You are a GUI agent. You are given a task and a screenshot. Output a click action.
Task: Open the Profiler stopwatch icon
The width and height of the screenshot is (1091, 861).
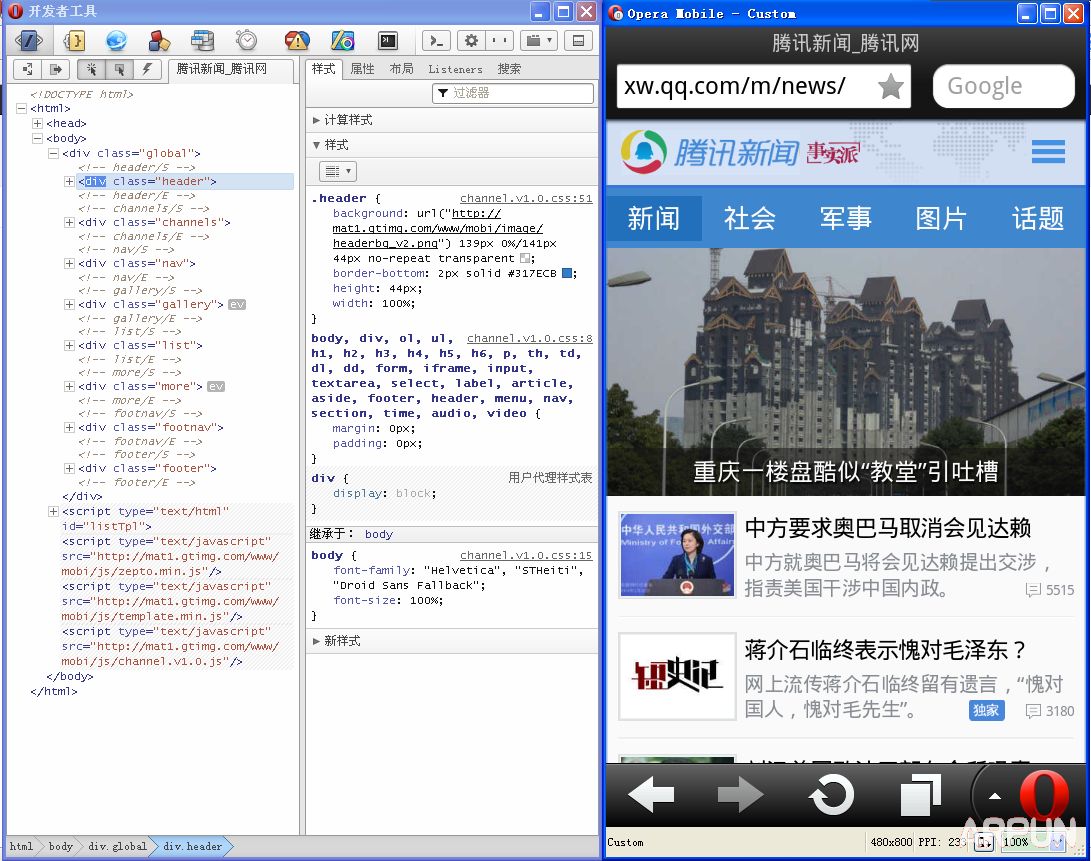pos(247,41)
